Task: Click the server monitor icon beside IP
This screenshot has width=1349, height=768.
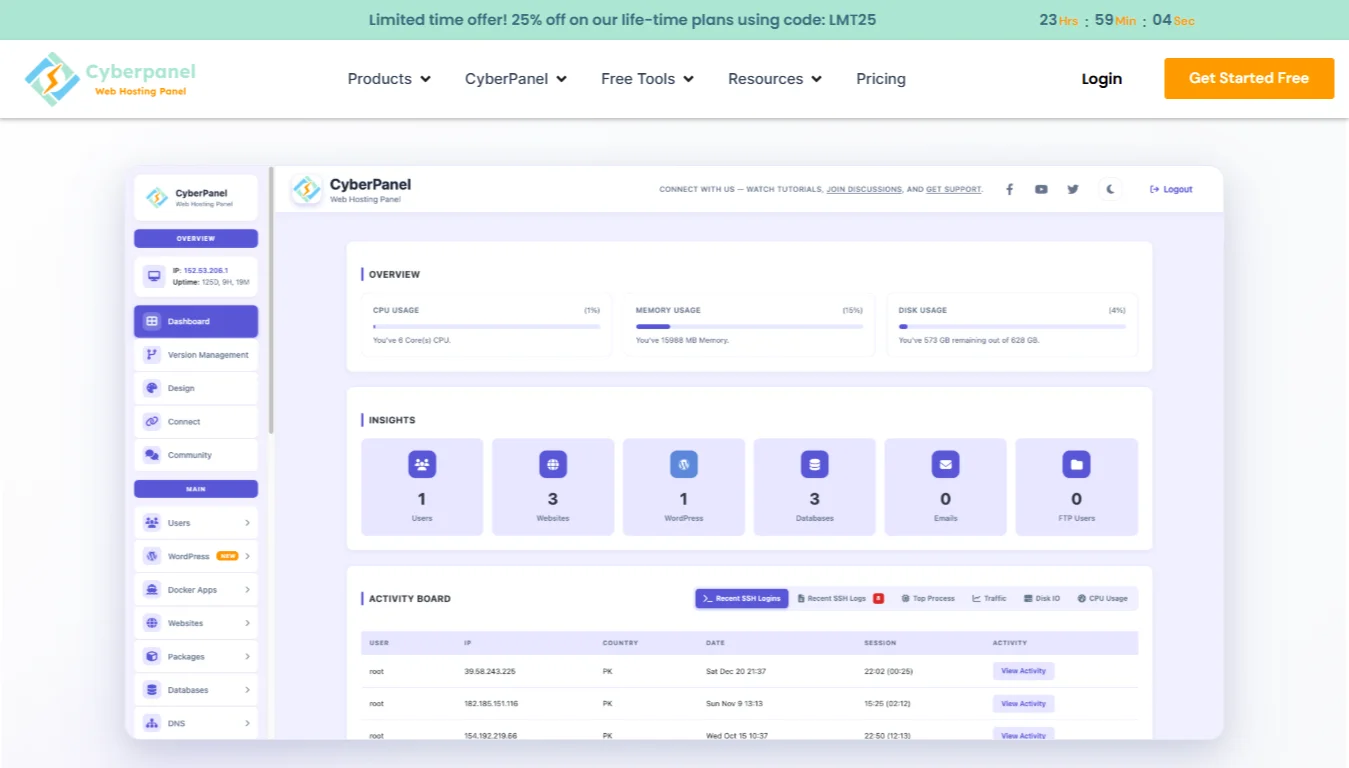Action: click(x=154, y=276)
